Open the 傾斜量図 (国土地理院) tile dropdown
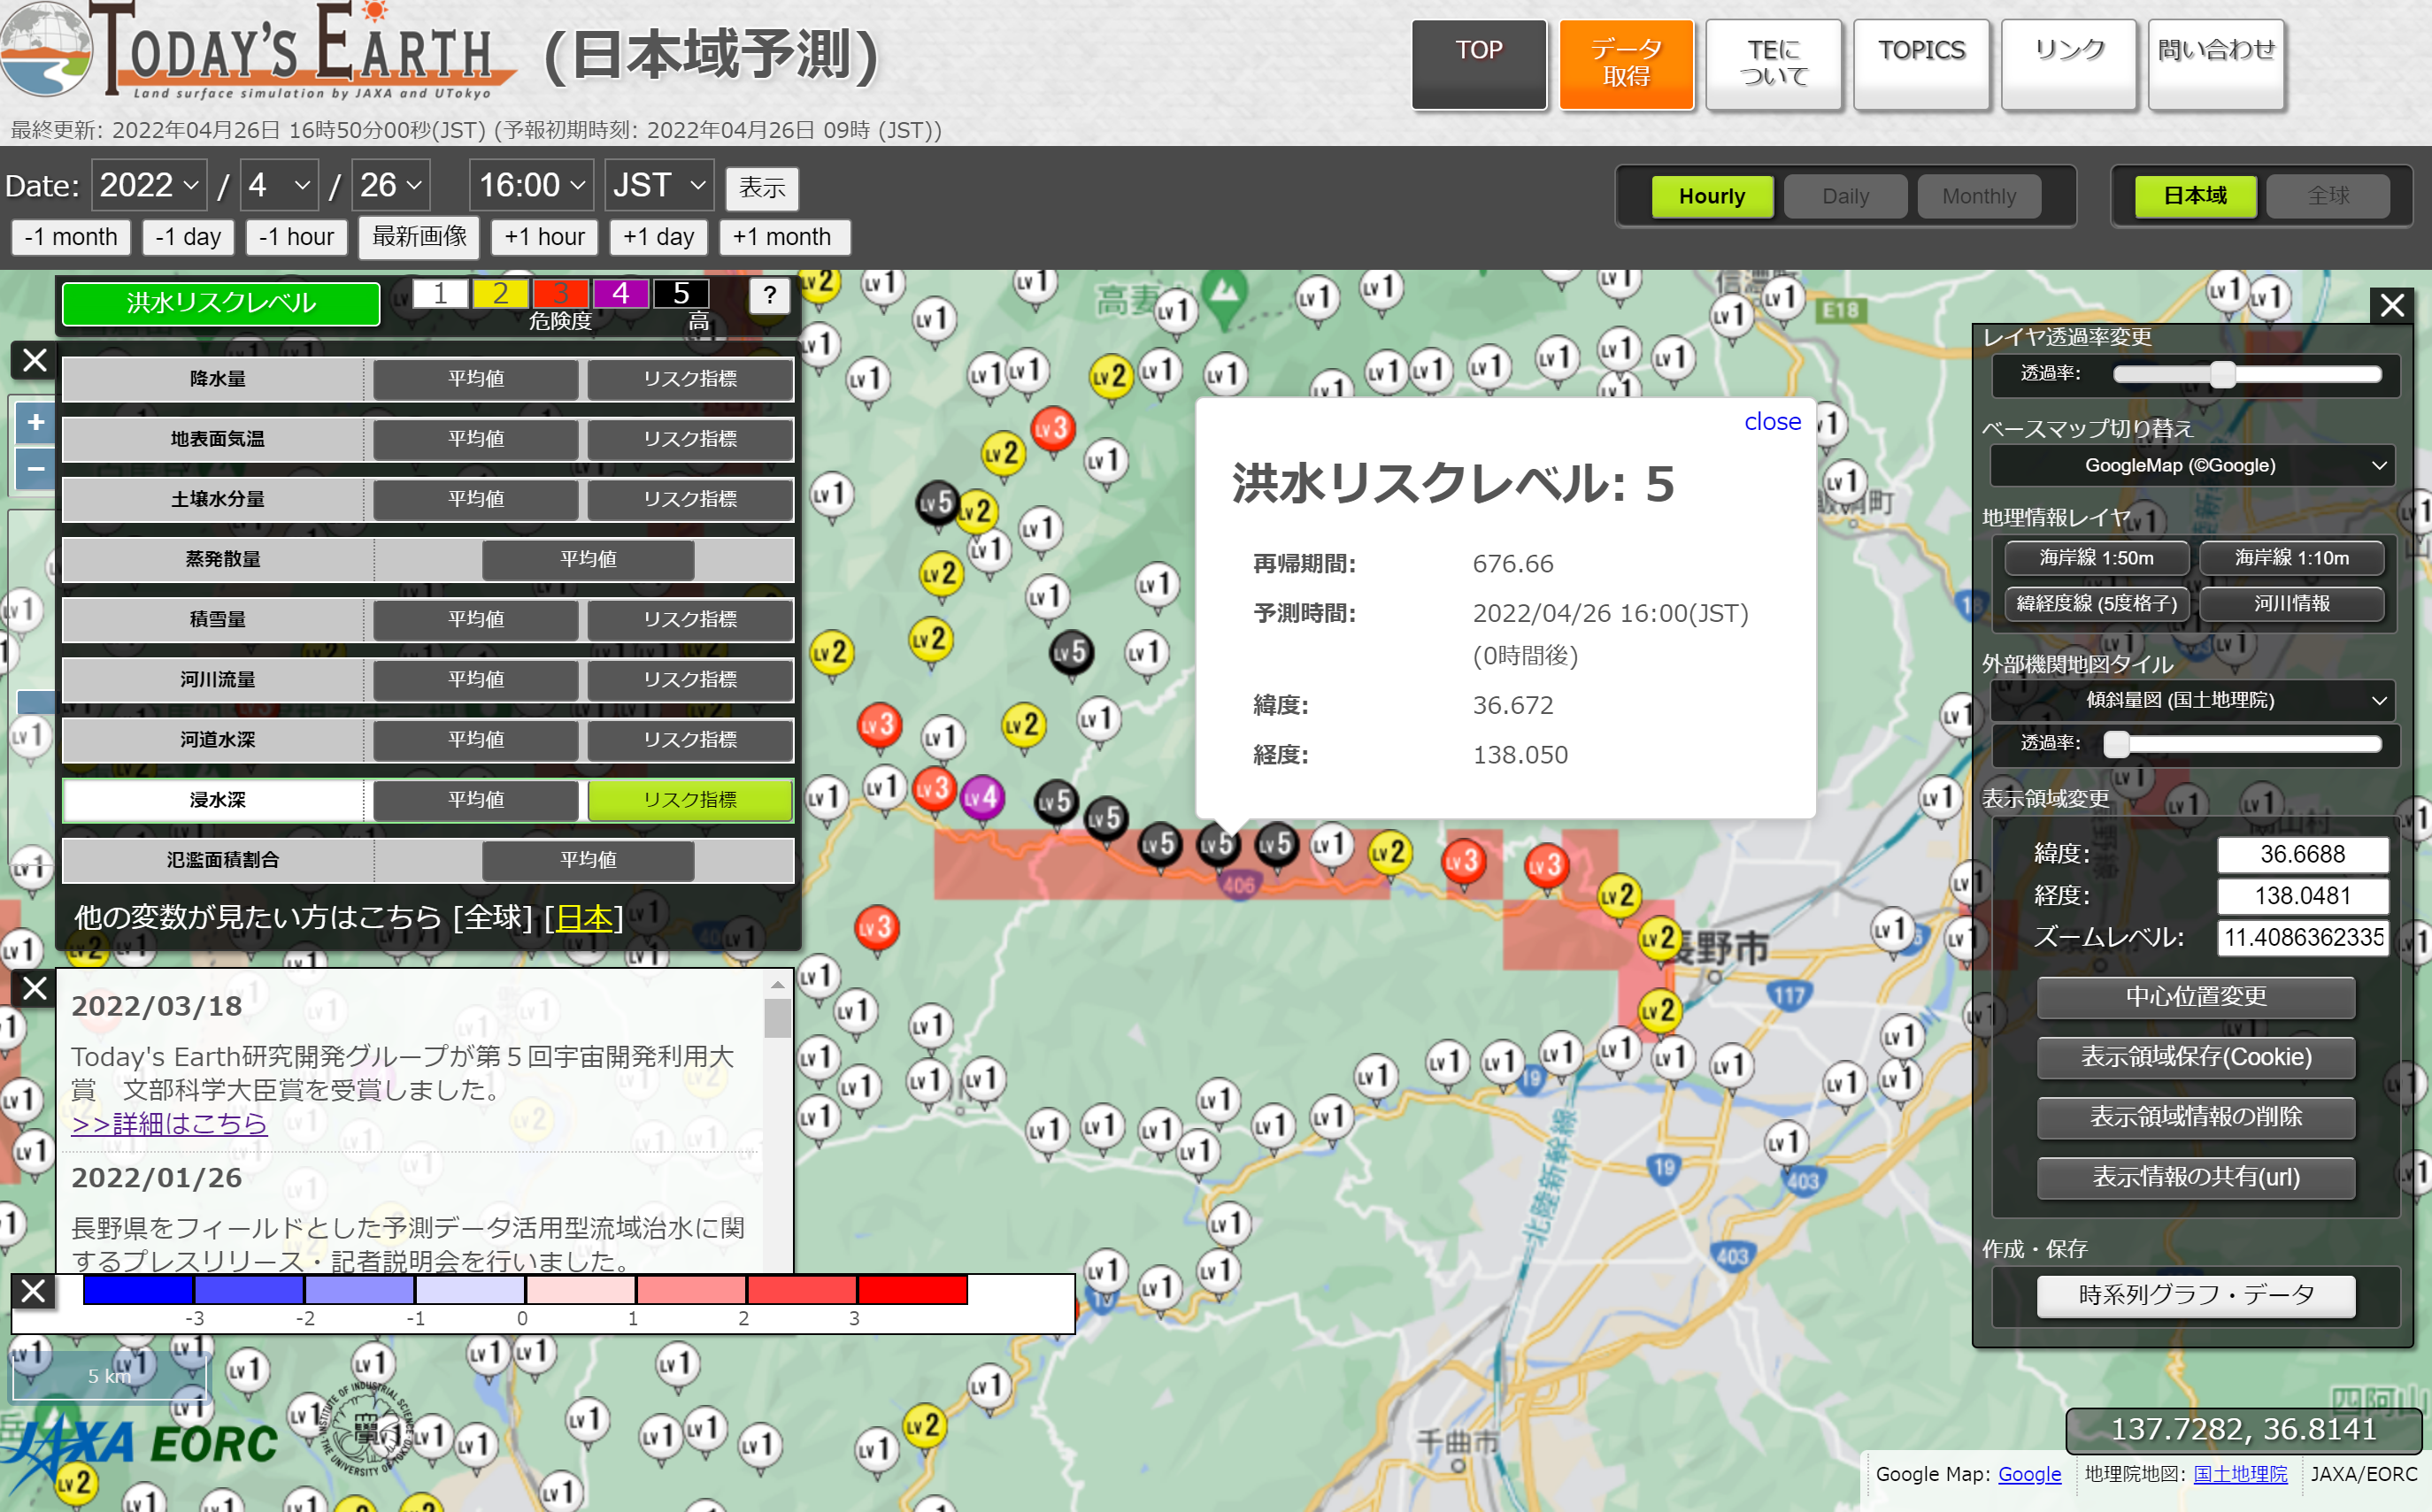The image size is (2432, 1512). (x=2192, y=700)
